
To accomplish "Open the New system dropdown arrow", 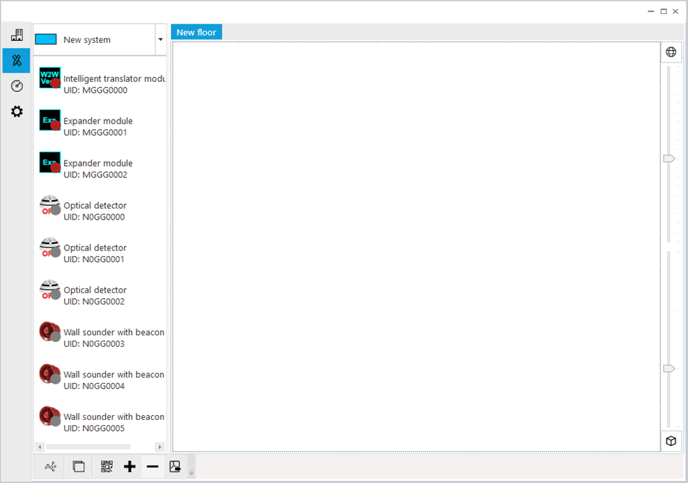I will point(160,40).
